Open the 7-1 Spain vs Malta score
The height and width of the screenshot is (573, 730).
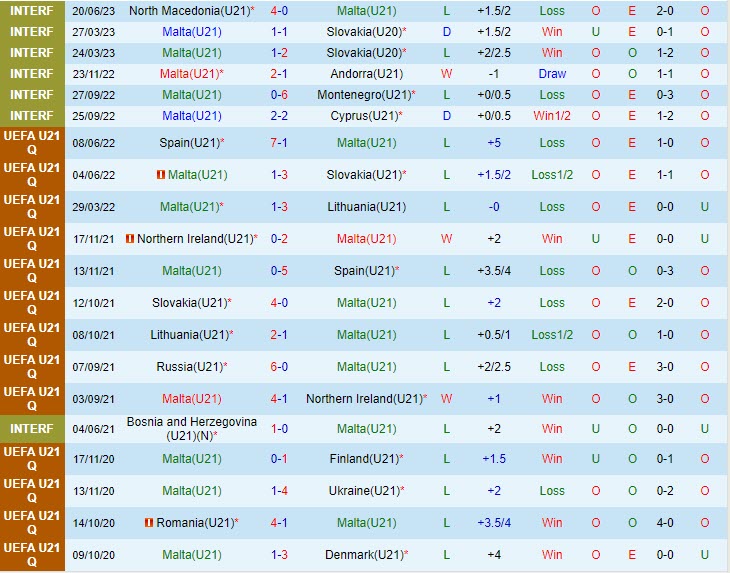pyautogui.click(x=279, y=143)
